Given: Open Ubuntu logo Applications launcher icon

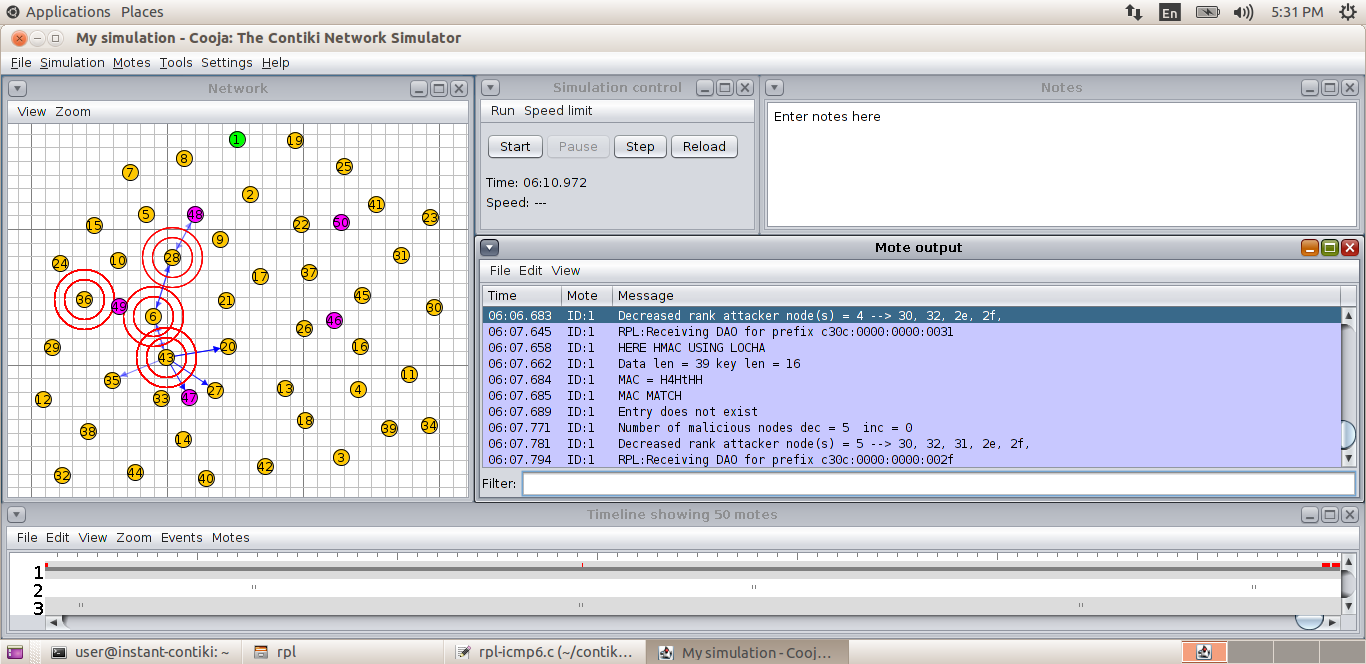Looking at the screenshot, I should point(12,12).
